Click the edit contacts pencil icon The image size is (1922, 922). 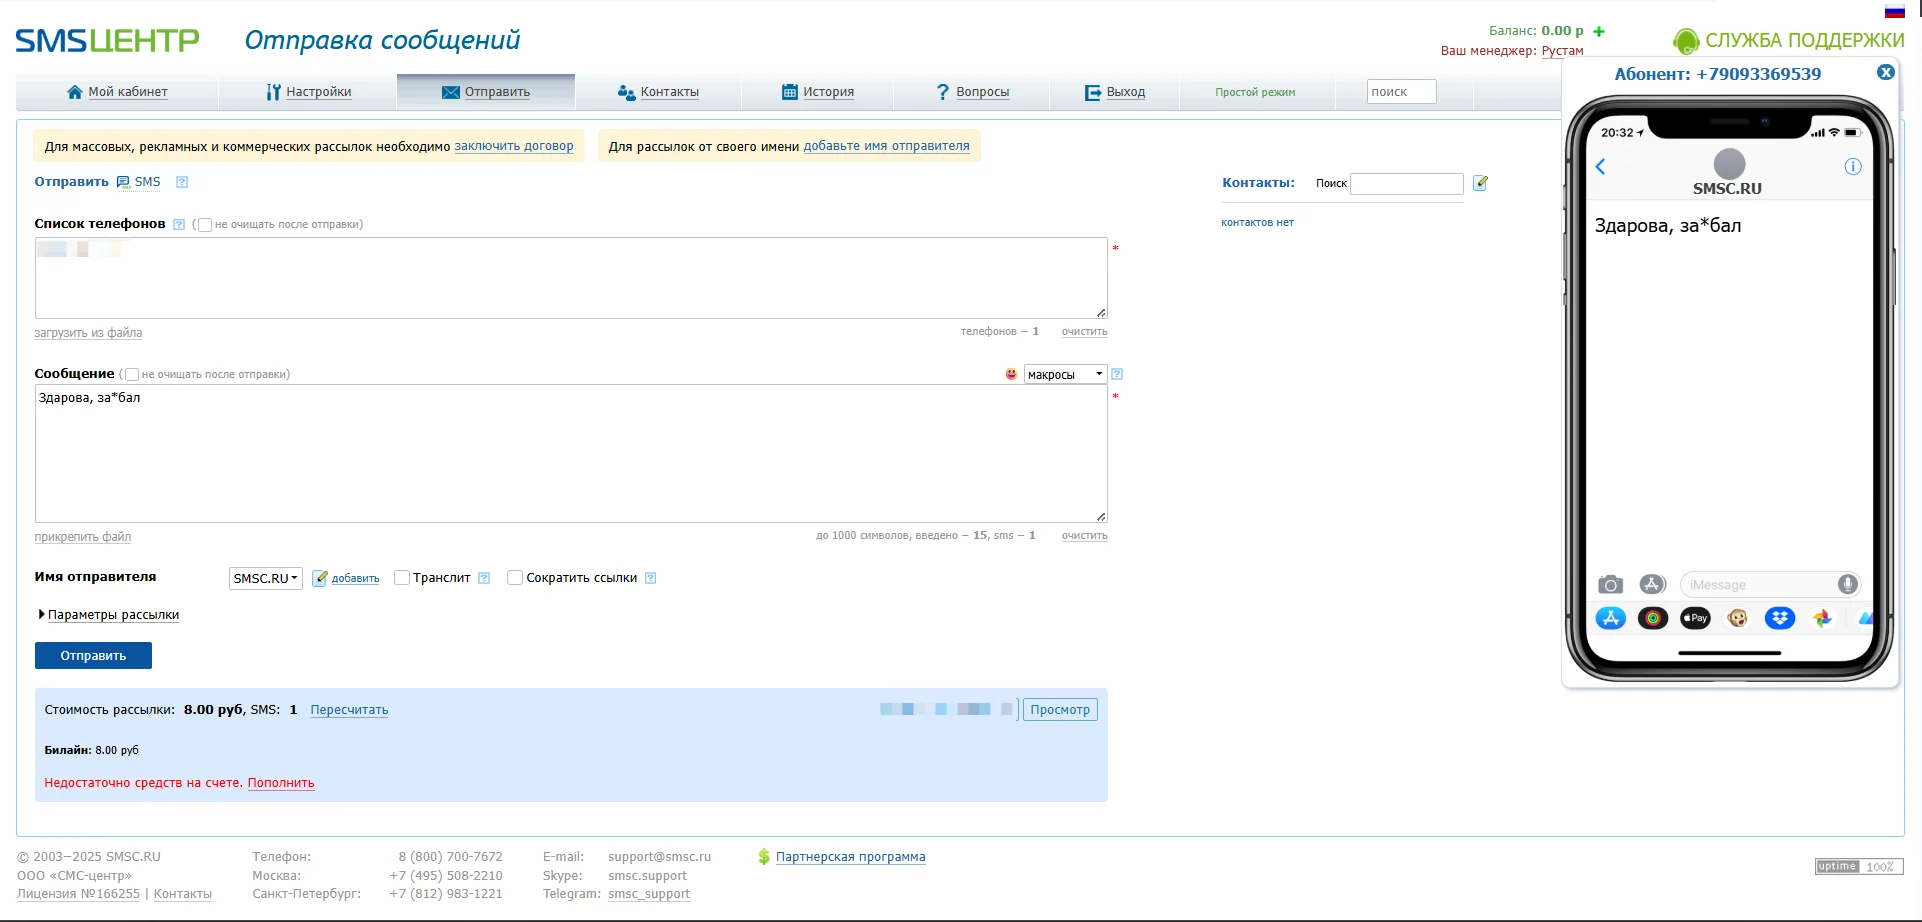click(1481, 183)
